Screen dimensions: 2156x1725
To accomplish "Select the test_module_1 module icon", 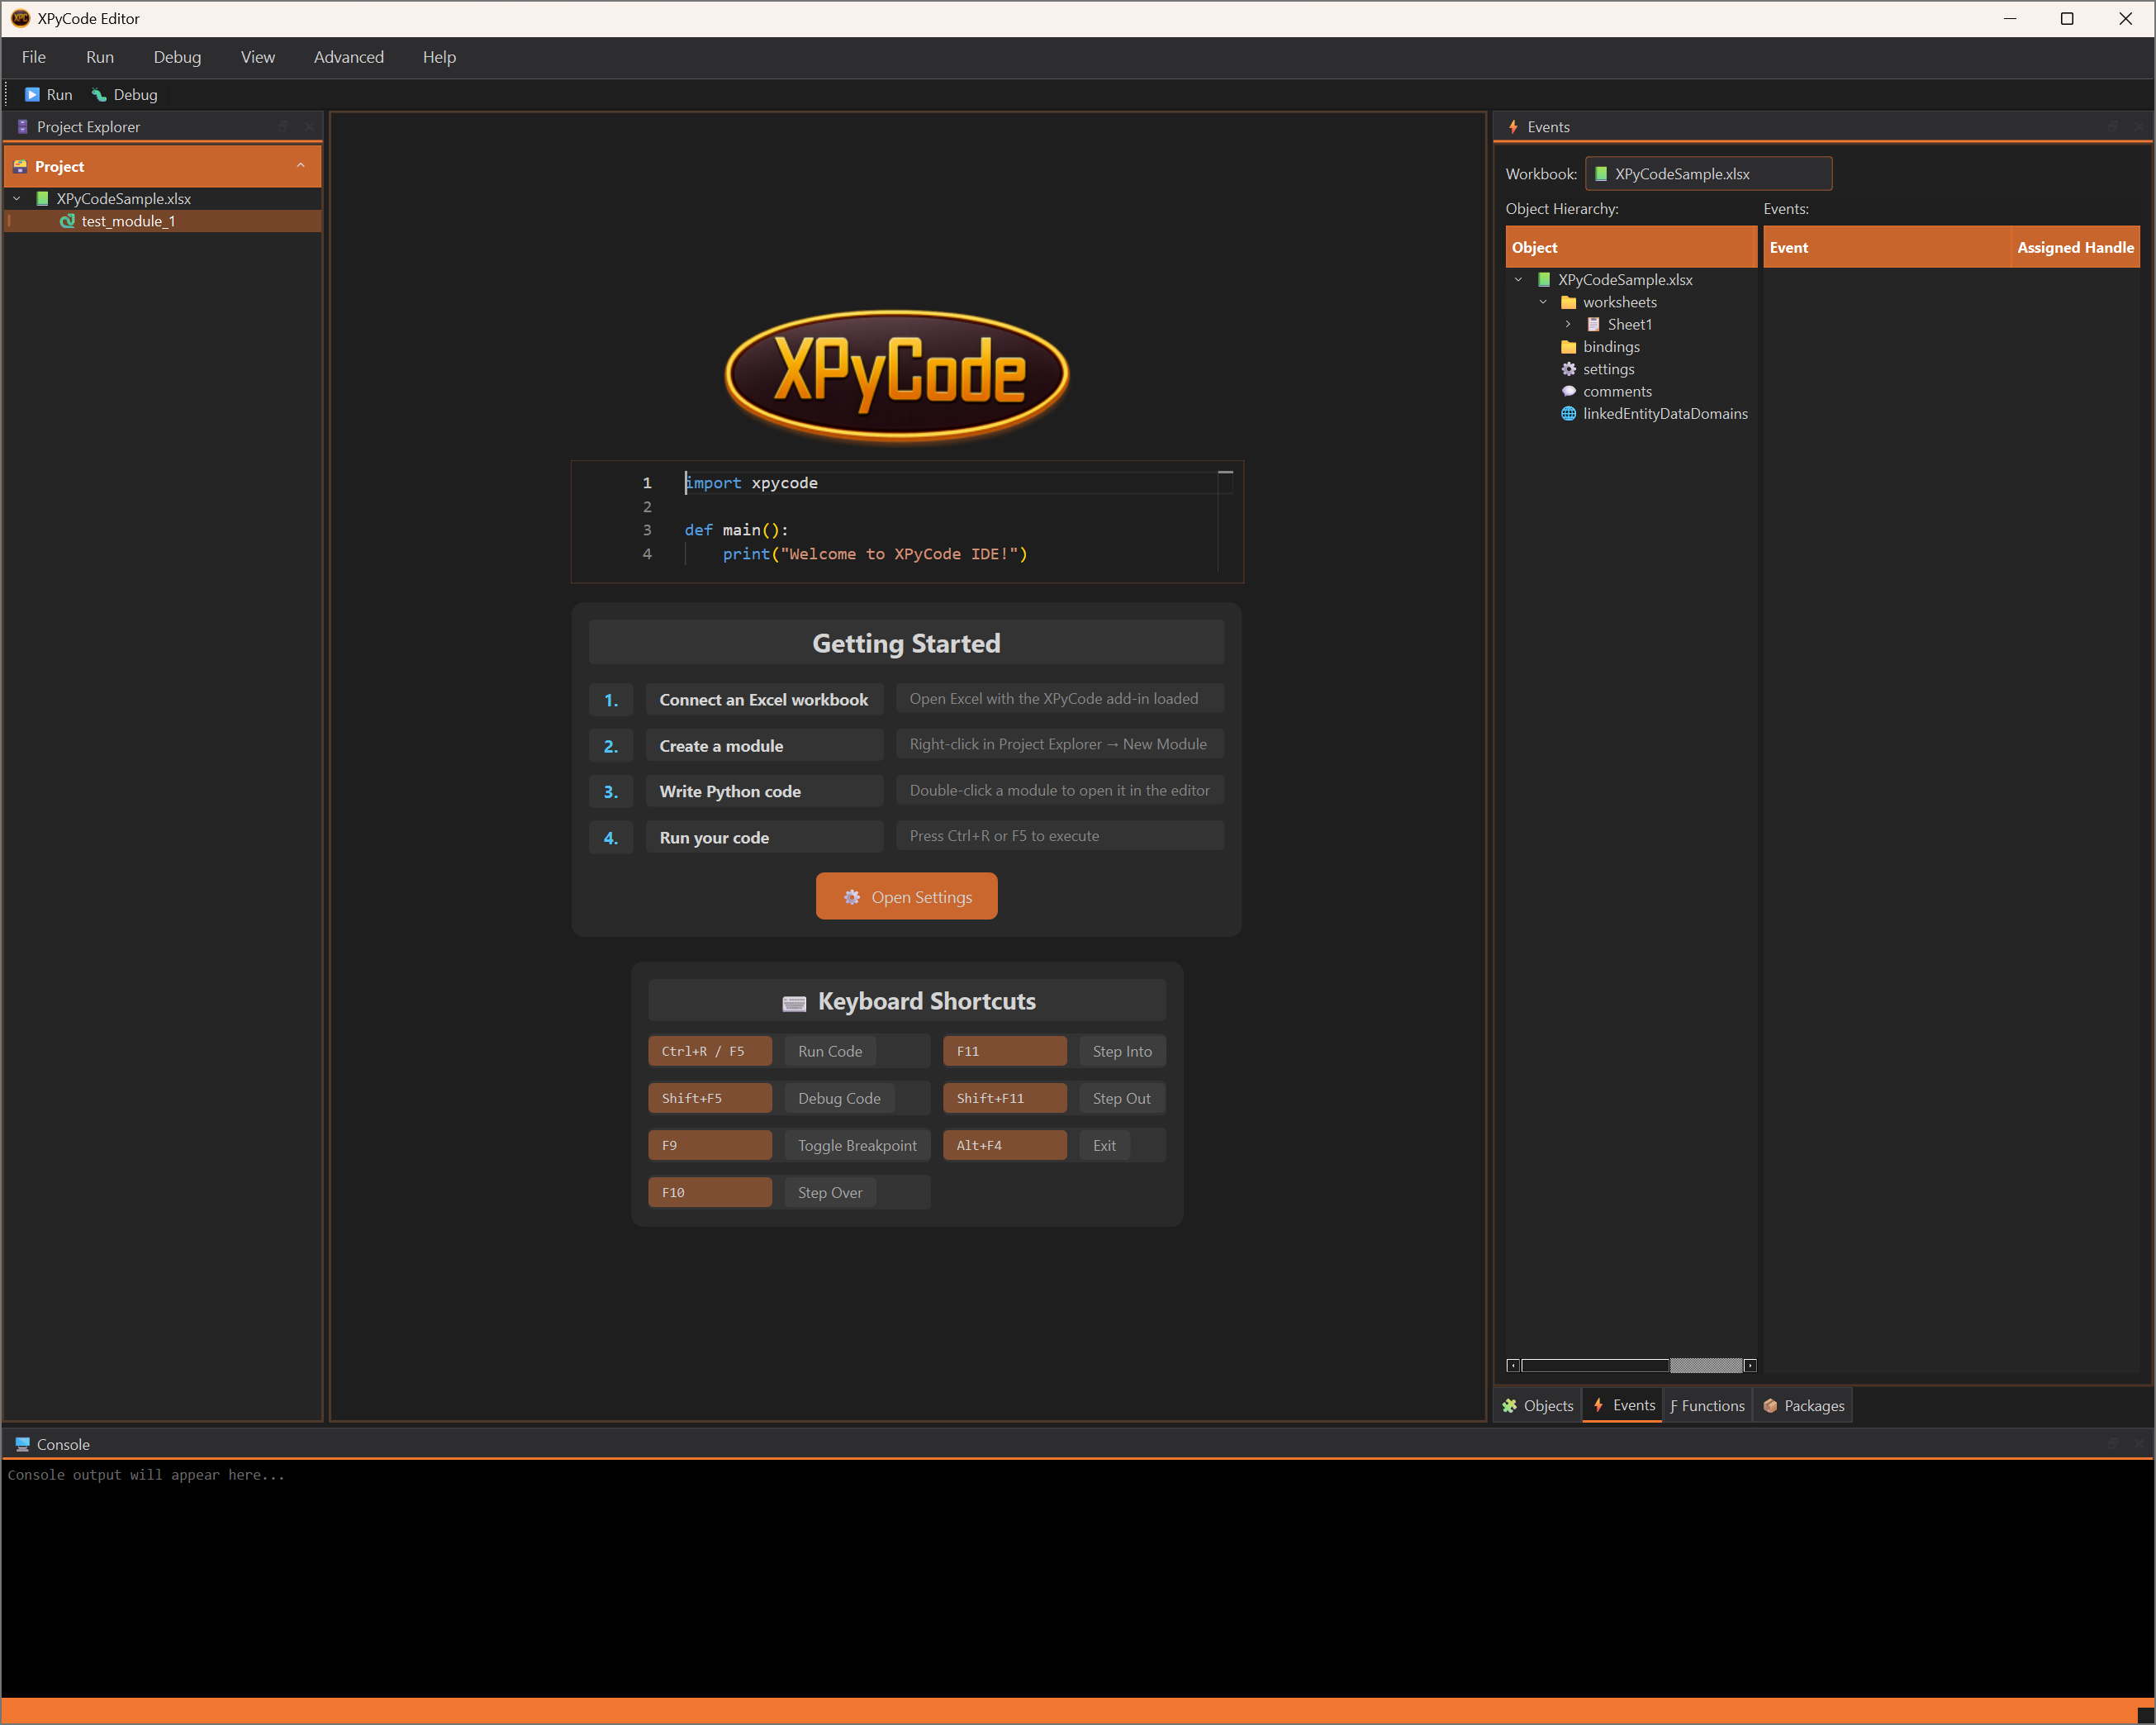I will [x=67, y=221].
